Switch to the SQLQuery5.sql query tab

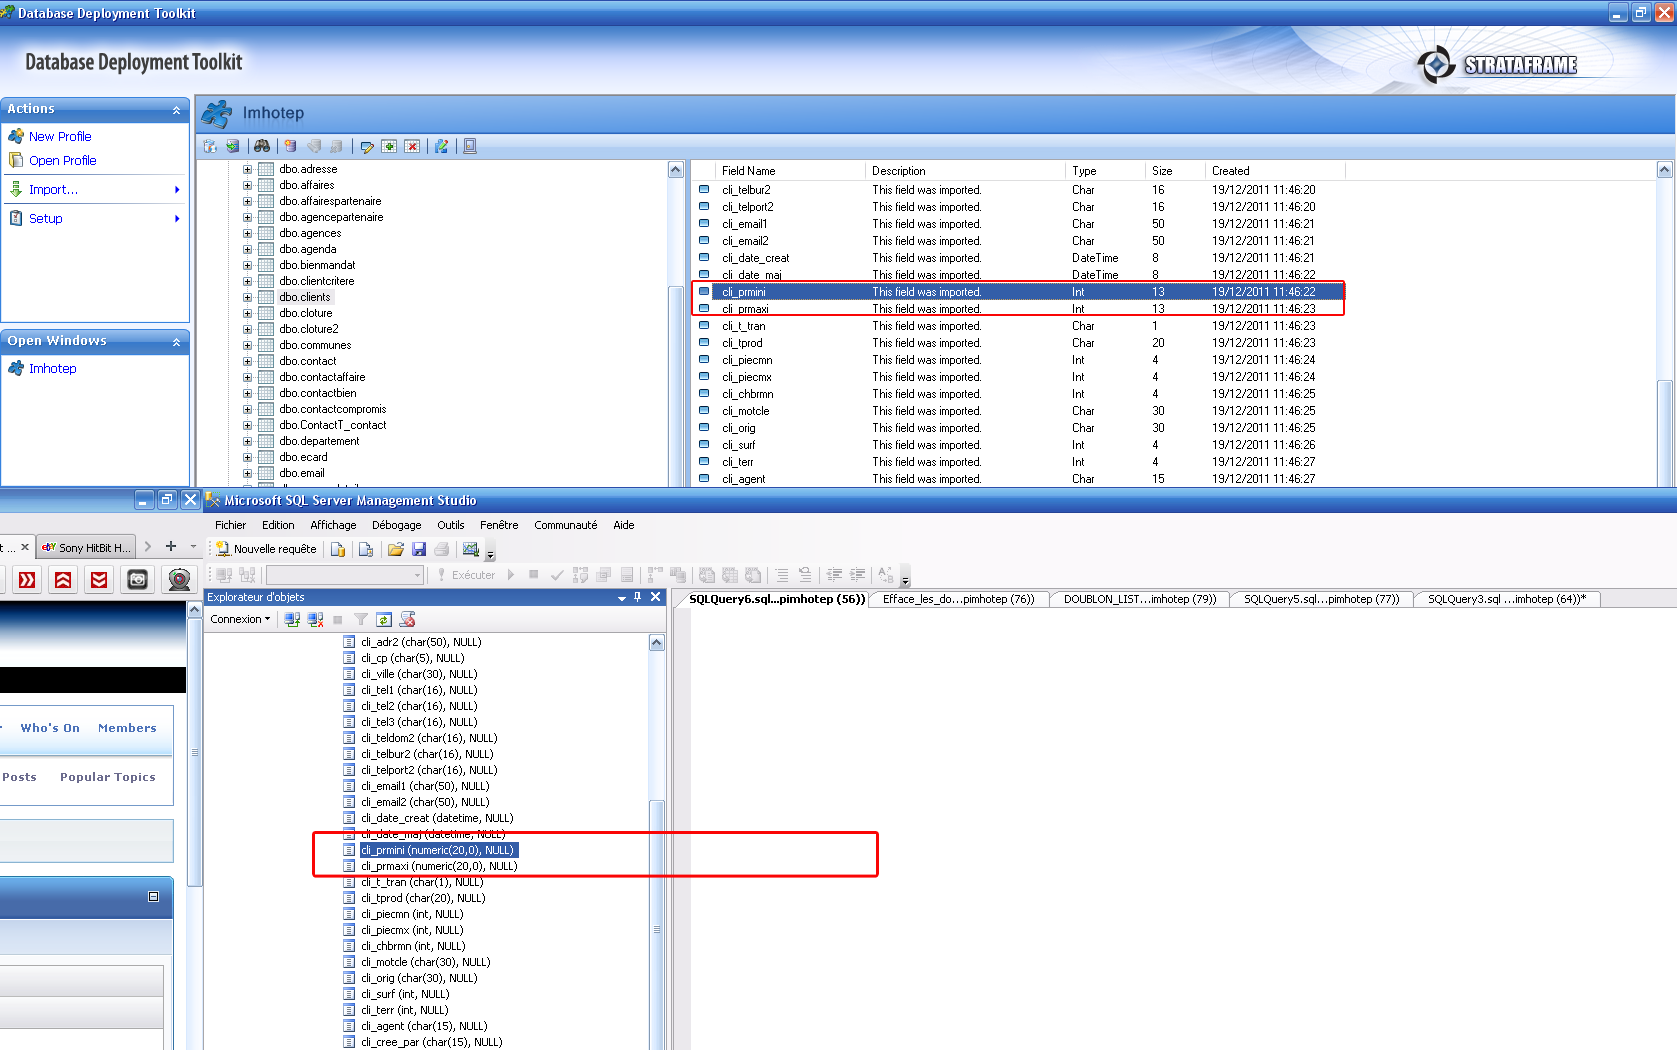coord(1320,599)
